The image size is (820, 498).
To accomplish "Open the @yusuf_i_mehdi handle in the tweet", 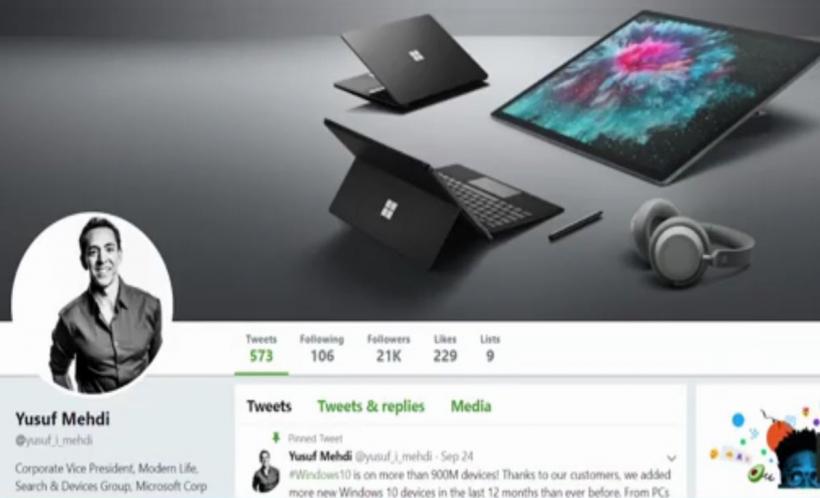I will click(x=394, y=456).
